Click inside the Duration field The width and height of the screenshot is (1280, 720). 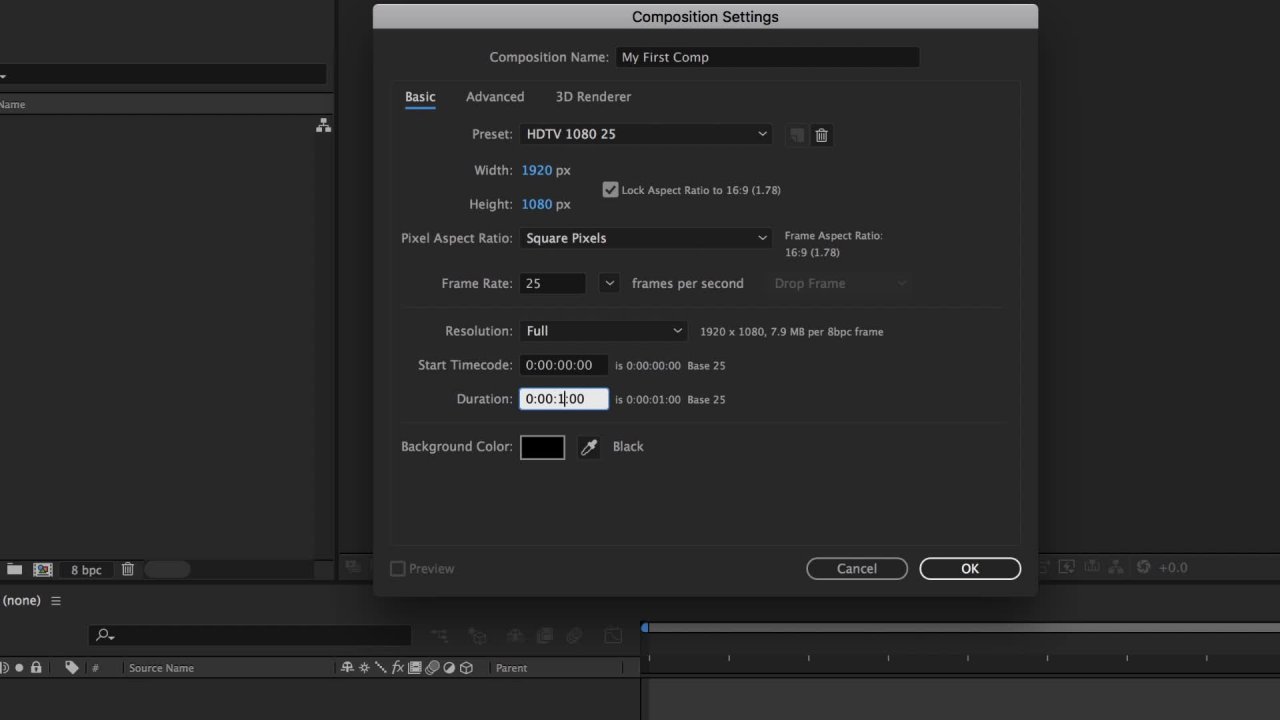point(563,399)
